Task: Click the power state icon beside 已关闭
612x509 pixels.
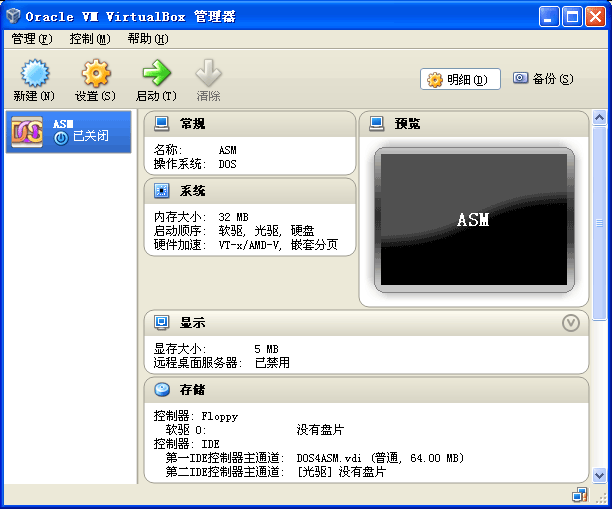Action: pyautogui.click(x=61, y=138)
